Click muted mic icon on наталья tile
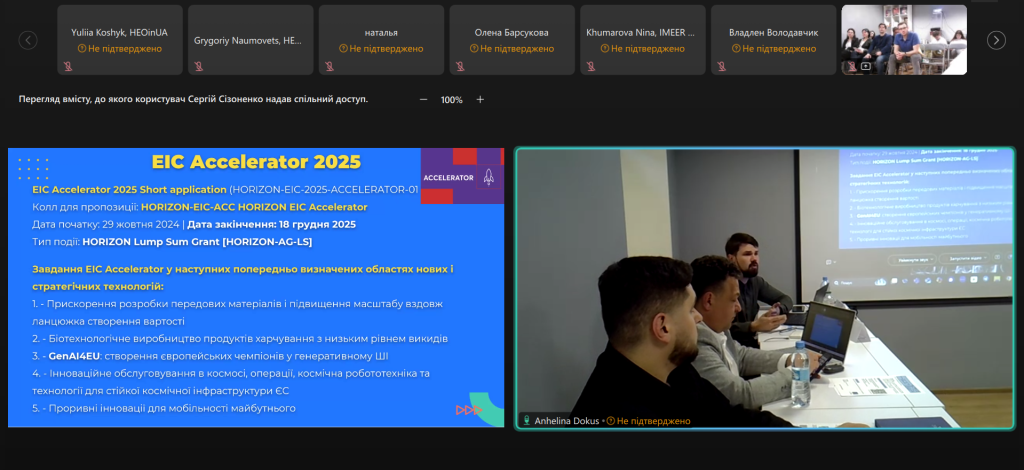The image size is (1024, 470). coord(328,66)
